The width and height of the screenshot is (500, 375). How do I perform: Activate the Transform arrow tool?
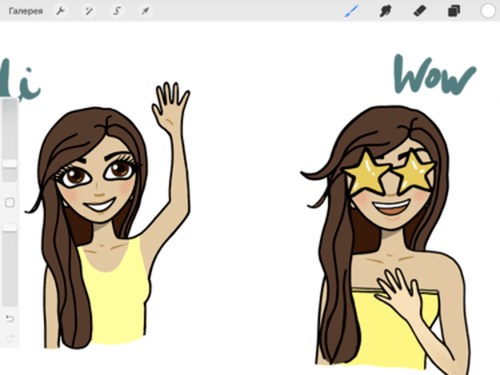pyautogui.click(x=145, y=11)
